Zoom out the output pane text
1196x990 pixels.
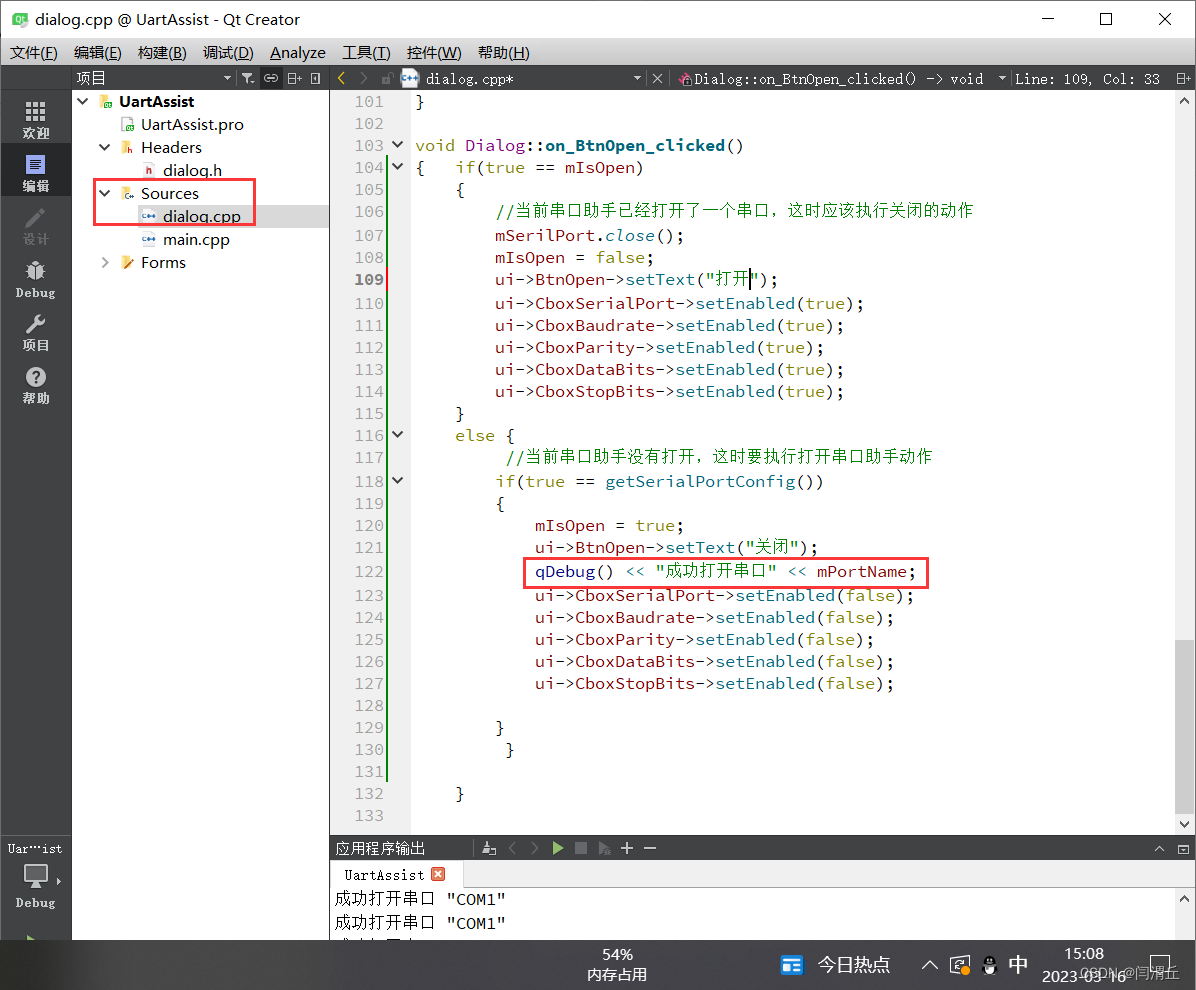(650, 848)
